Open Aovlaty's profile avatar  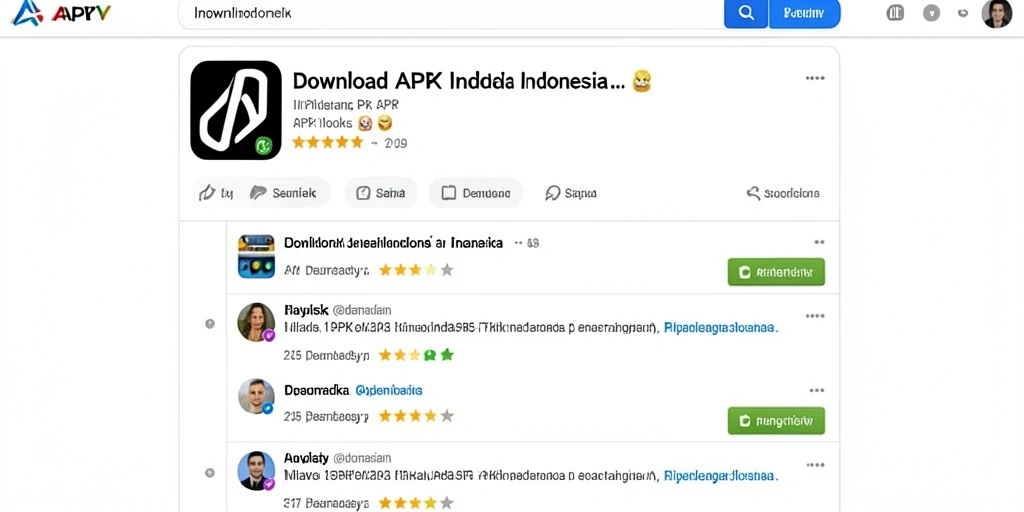click(255, 471)
